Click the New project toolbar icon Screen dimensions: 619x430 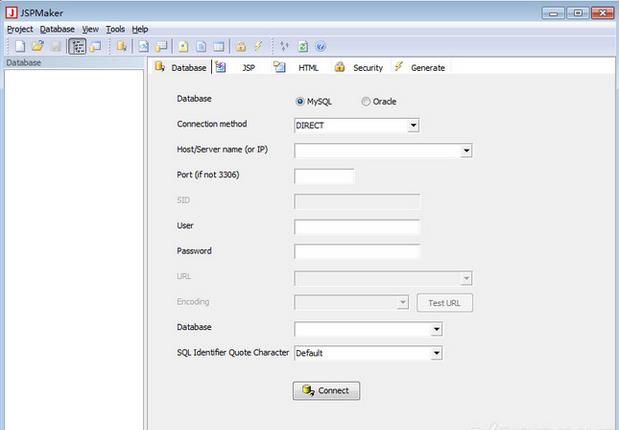click(20, 46)
